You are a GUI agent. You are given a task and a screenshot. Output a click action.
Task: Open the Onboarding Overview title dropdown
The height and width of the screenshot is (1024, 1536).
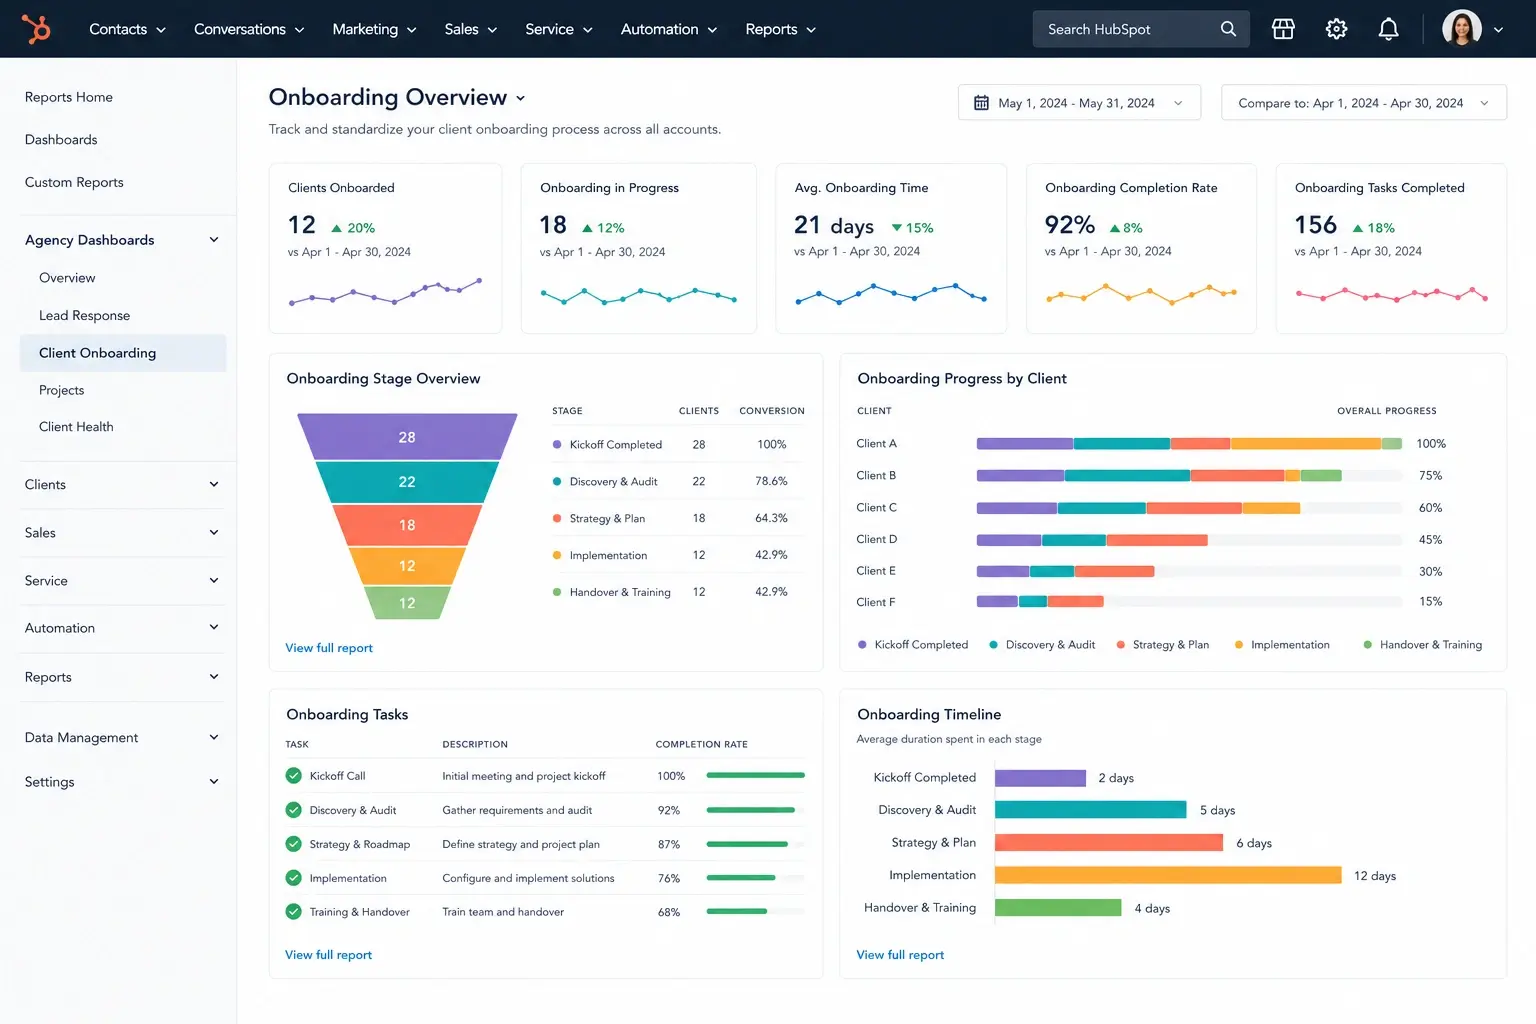[x=520, y=98]
